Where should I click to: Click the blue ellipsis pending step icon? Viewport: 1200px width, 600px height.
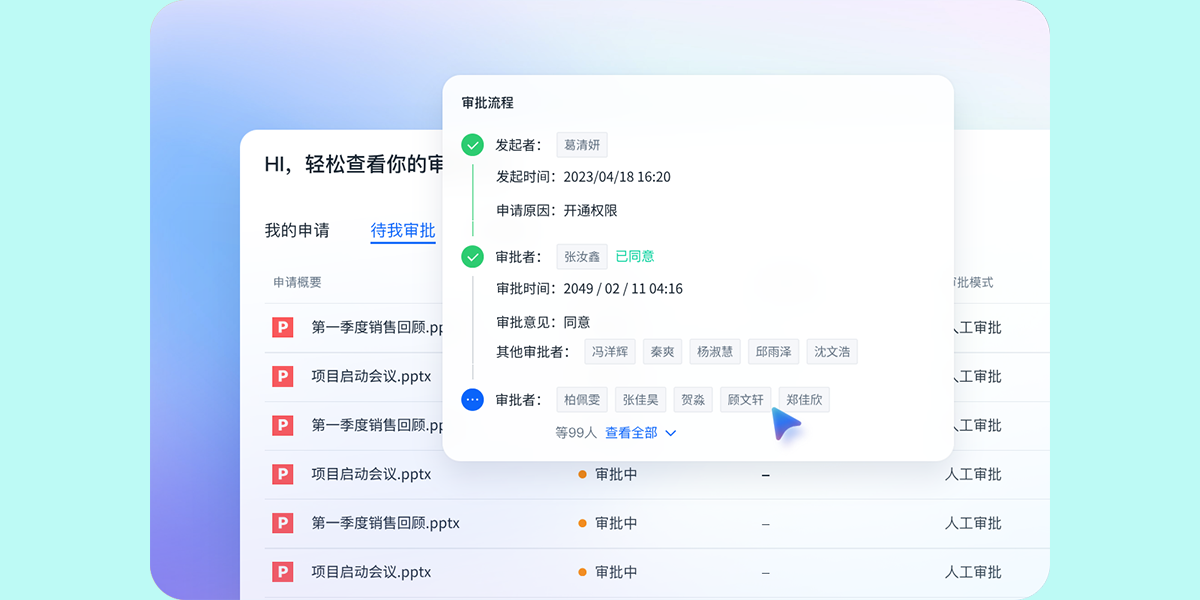point(473,400)
